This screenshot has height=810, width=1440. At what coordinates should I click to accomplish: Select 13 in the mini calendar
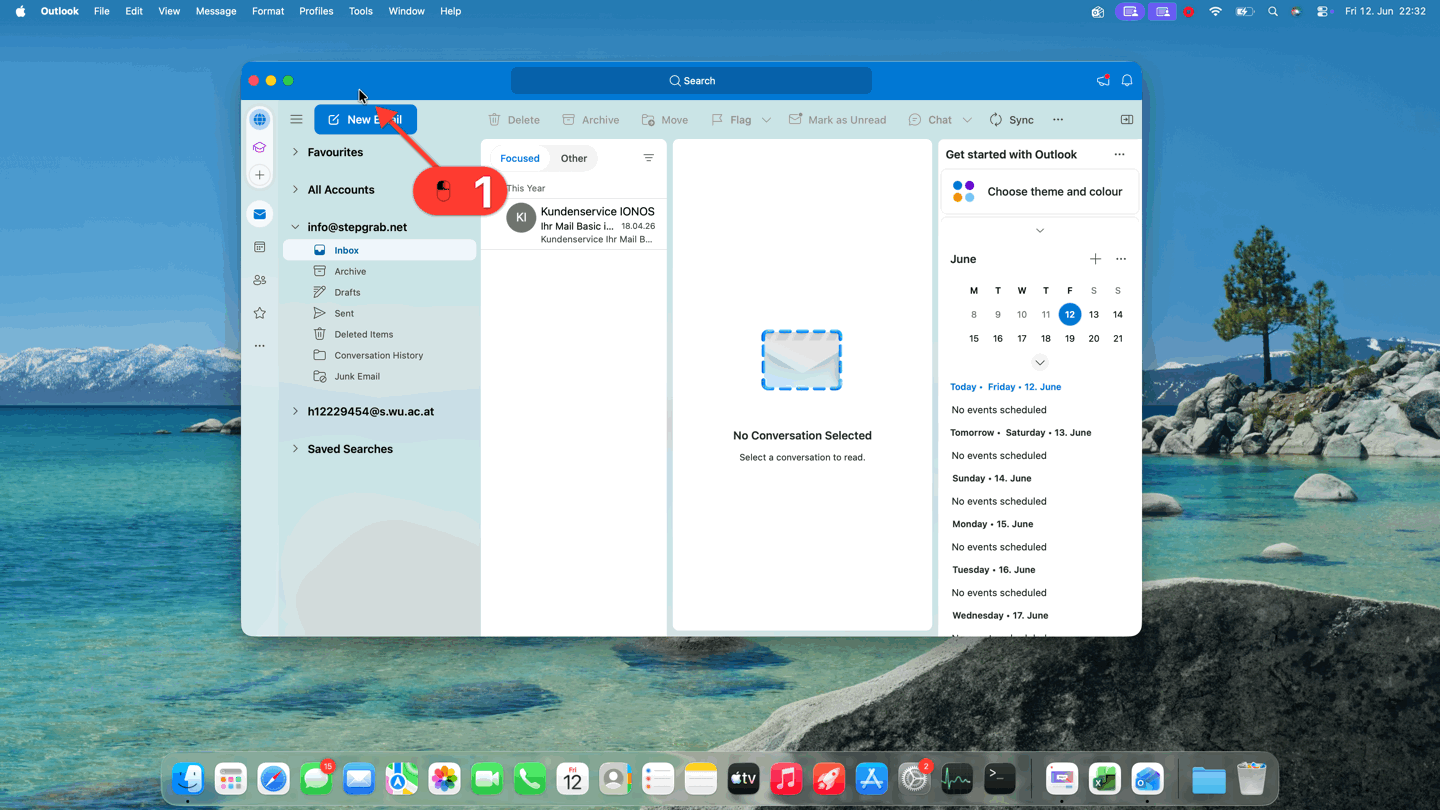1094,314
